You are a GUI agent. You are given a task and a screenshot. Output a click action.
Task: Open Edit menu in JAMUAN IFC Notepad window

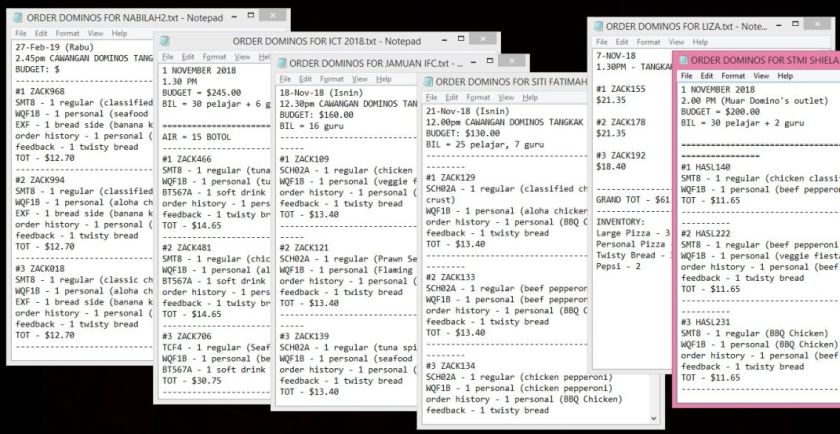pyautogui.click(x=305, y=79)
